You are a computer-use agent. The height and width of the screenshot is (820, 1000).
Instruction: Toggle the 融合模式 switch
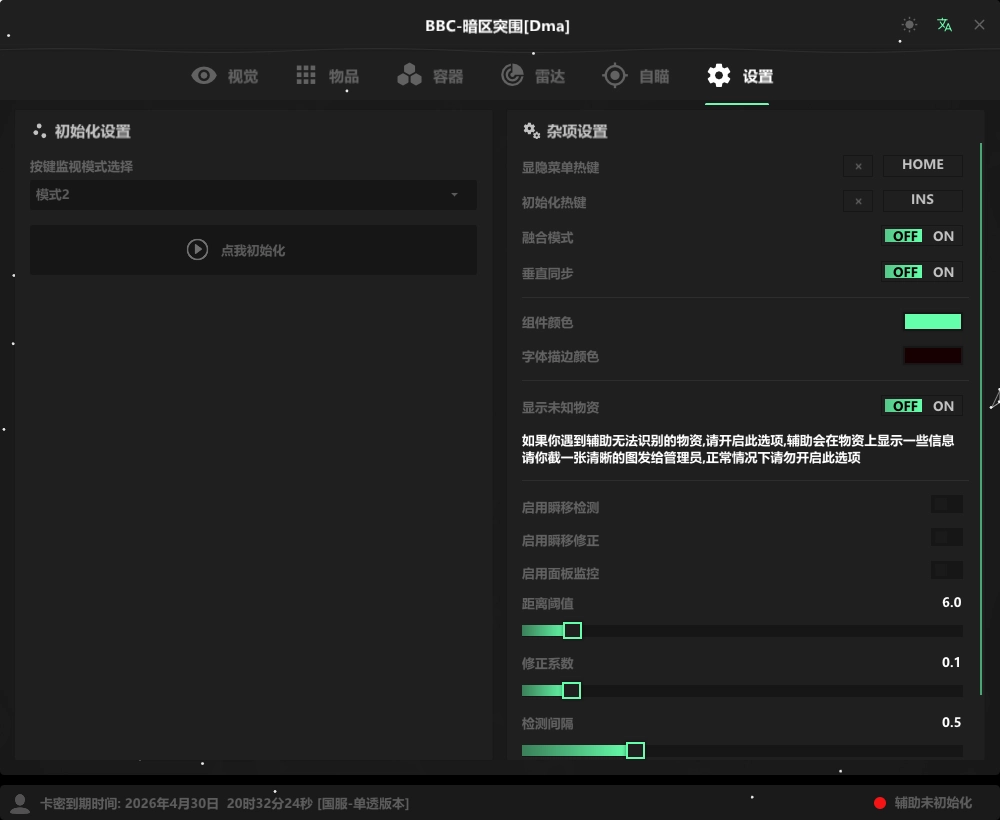pyautogui.click(x=923, y=237)
